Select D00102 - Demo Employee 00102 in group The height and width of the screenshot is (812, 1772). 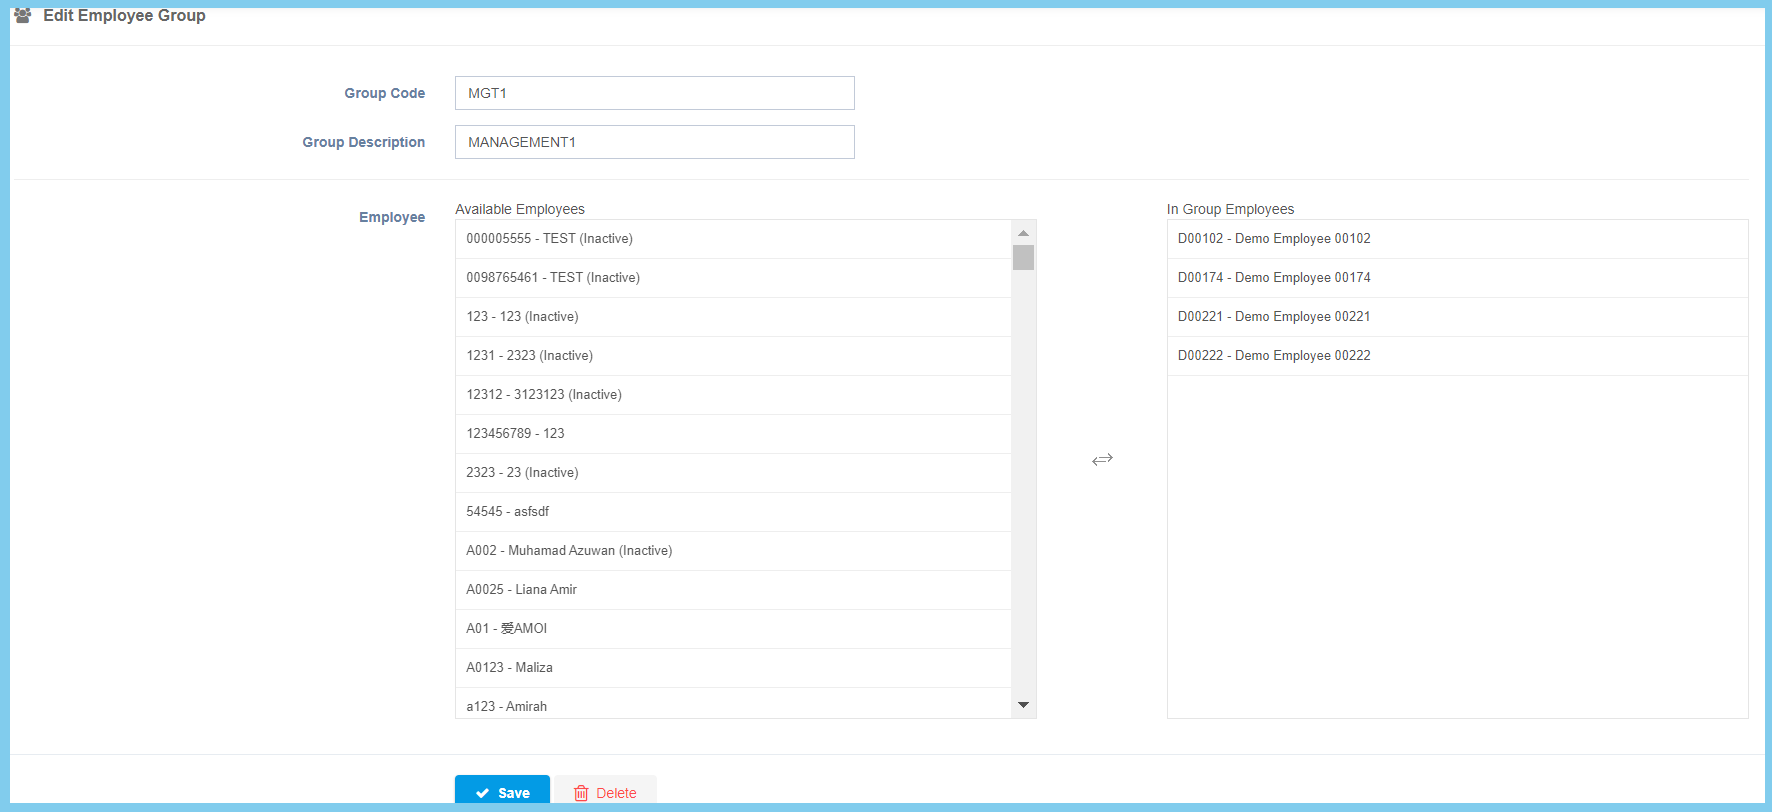pos(1456,239)
